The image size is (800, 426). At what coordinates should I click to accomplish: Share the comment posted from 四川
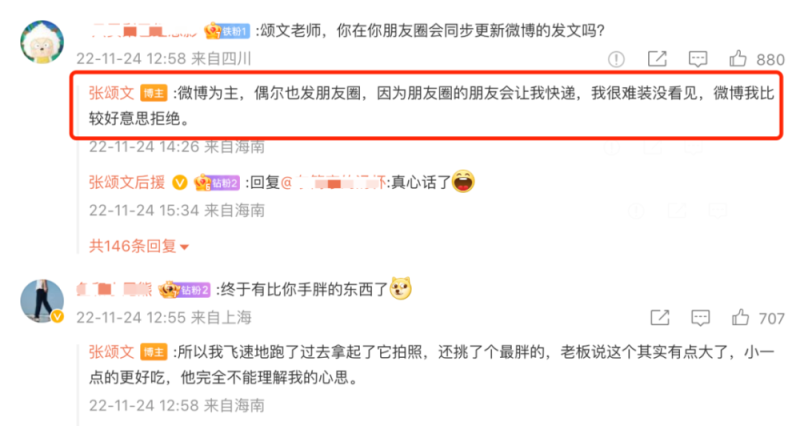click(657, 59)
